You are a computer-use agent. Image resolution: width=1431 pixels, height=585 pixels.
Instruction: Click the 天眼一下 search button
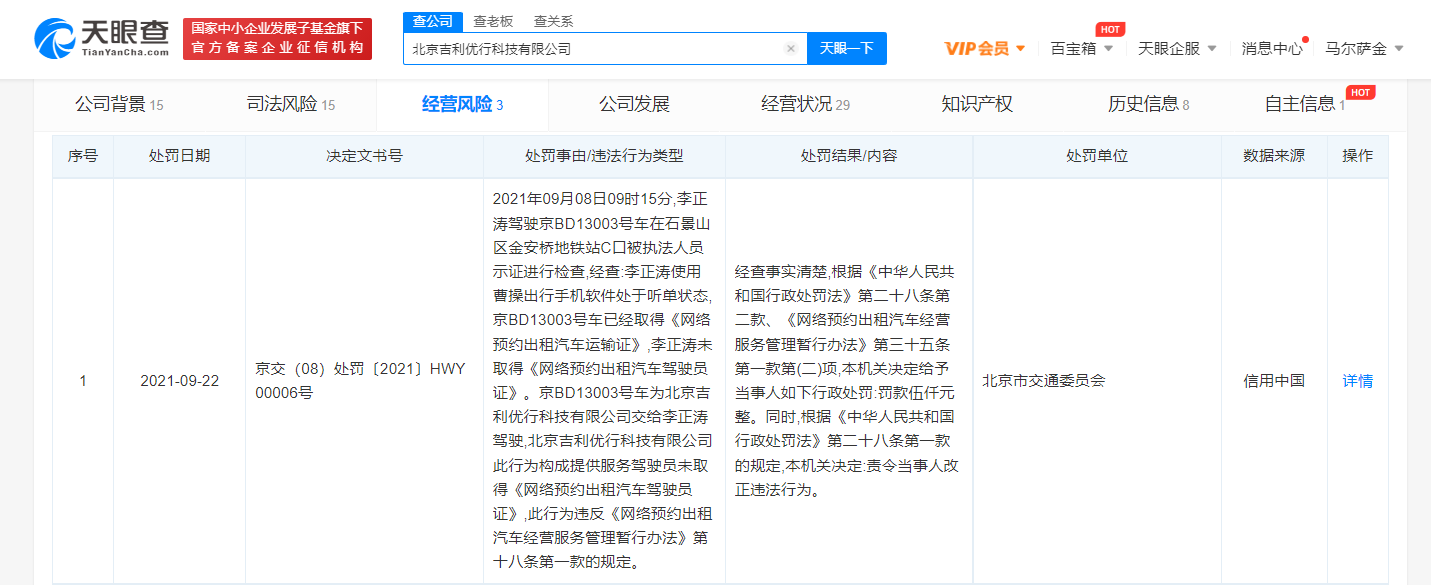coord(846,48)
